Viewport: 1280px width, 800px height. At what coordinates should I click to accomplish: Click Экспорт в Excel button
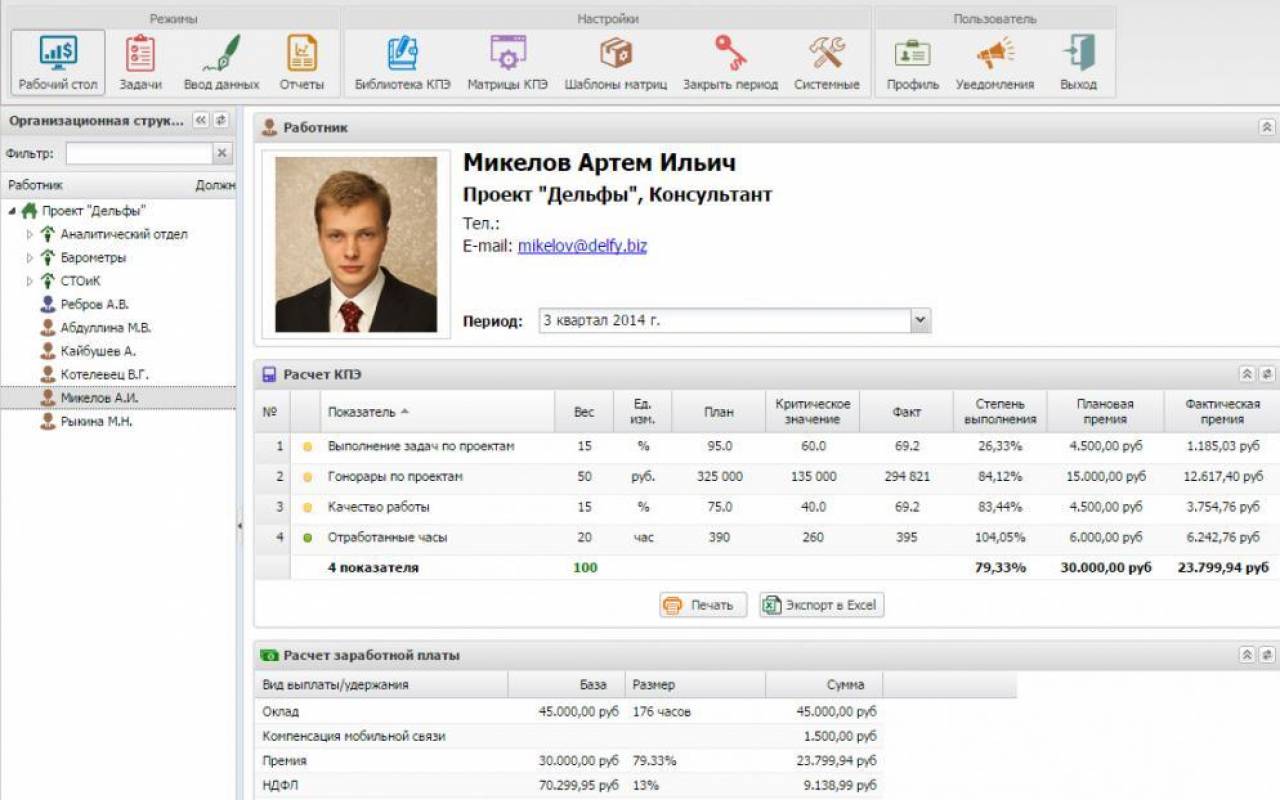click(821, 605)
